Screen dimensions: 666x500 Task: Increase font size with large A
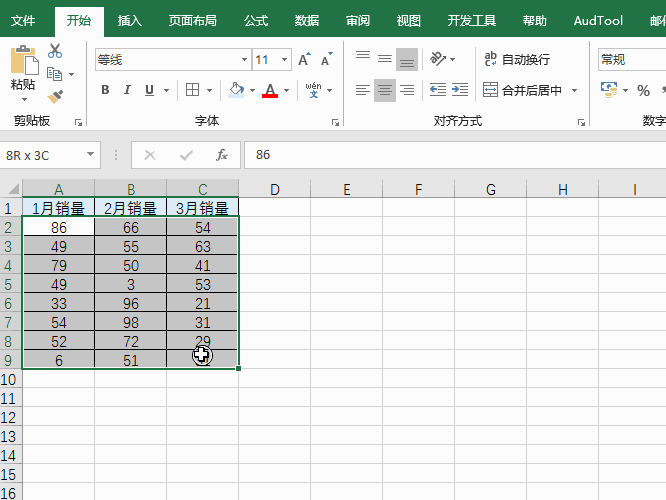click(x=304, y=59)
